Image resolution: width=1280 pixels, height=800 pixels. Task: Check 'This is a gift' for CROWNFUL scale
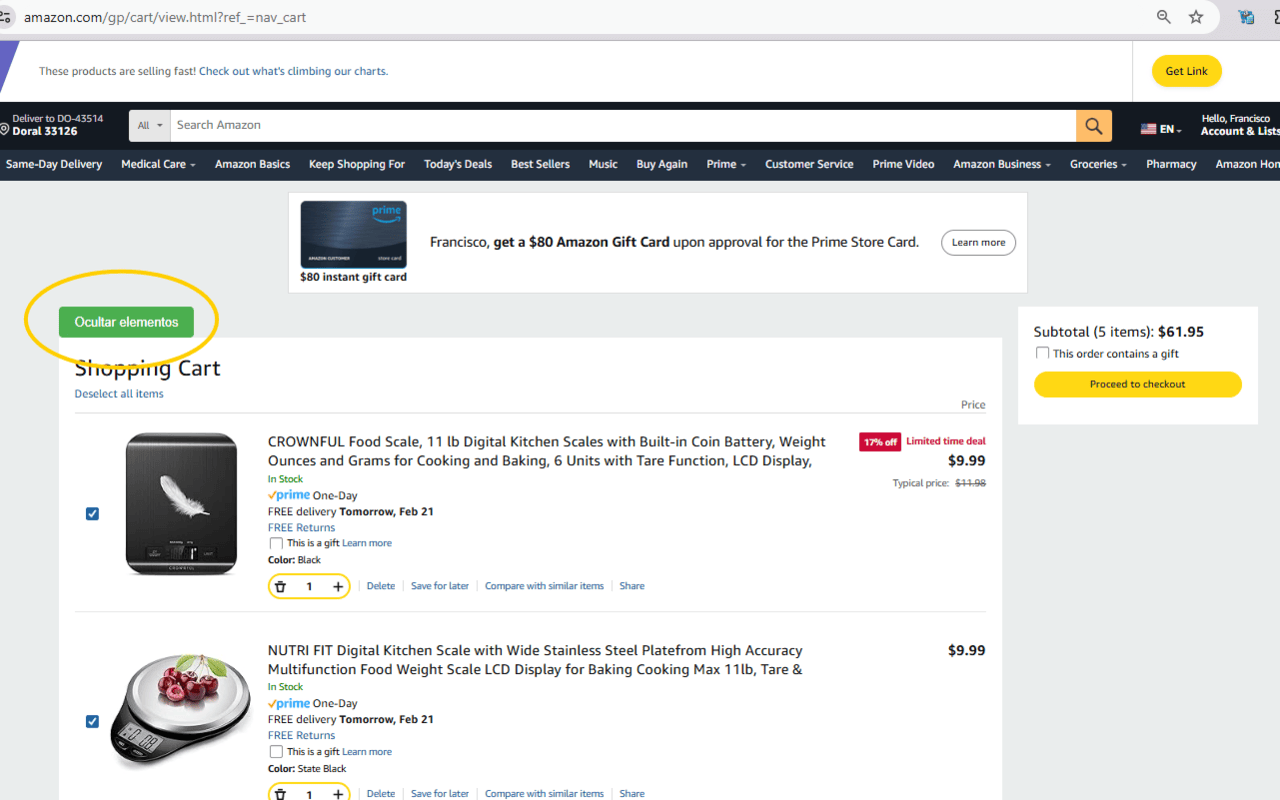276,544
